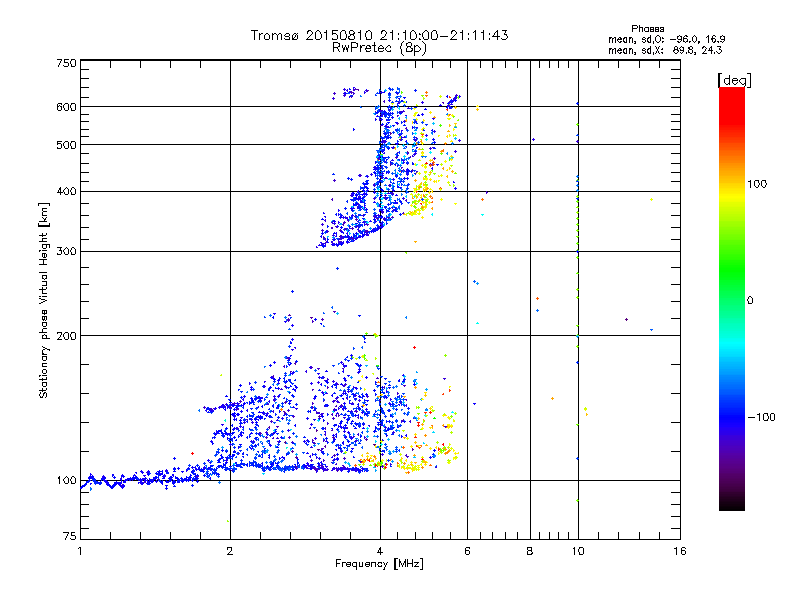Click the y-axis tick label '600'
Viewport: 800px width, 600px height.
[x=66, y=107]
